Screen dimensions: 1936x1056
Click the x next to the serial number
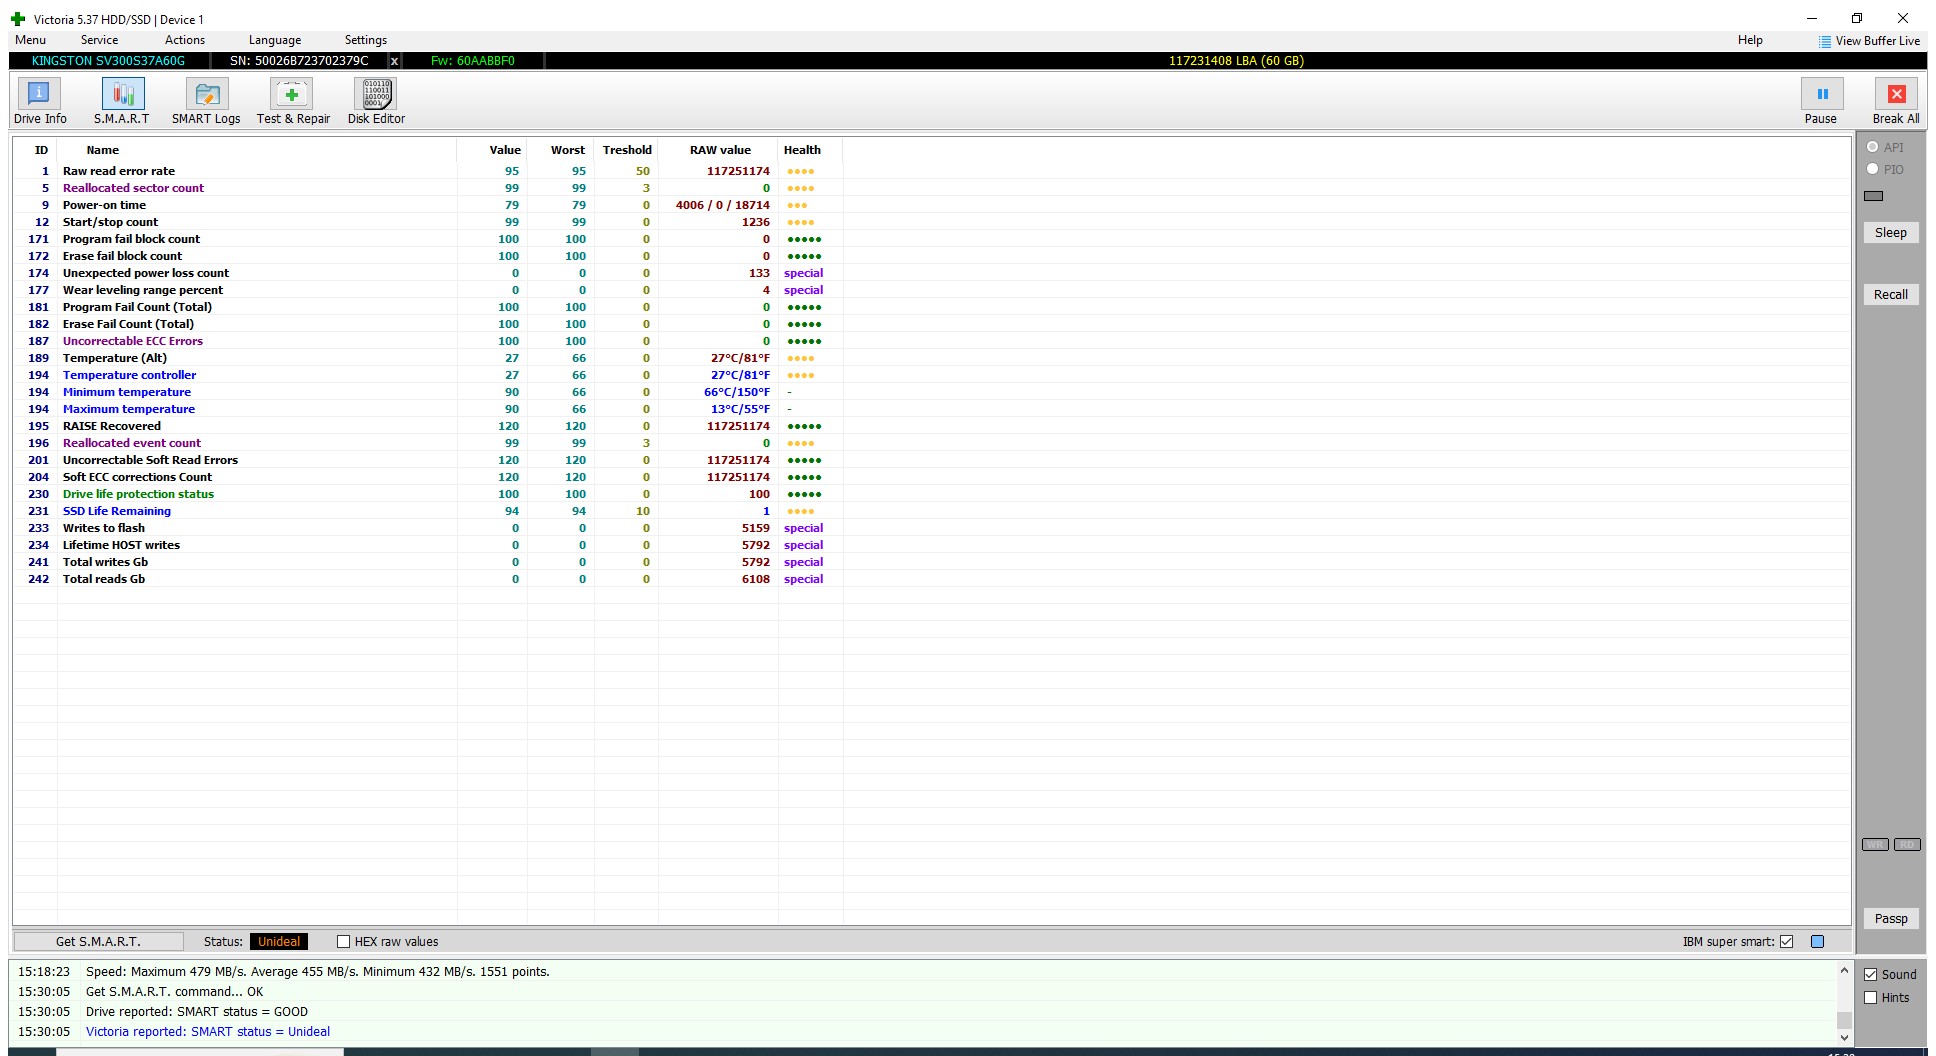point(394,61)
